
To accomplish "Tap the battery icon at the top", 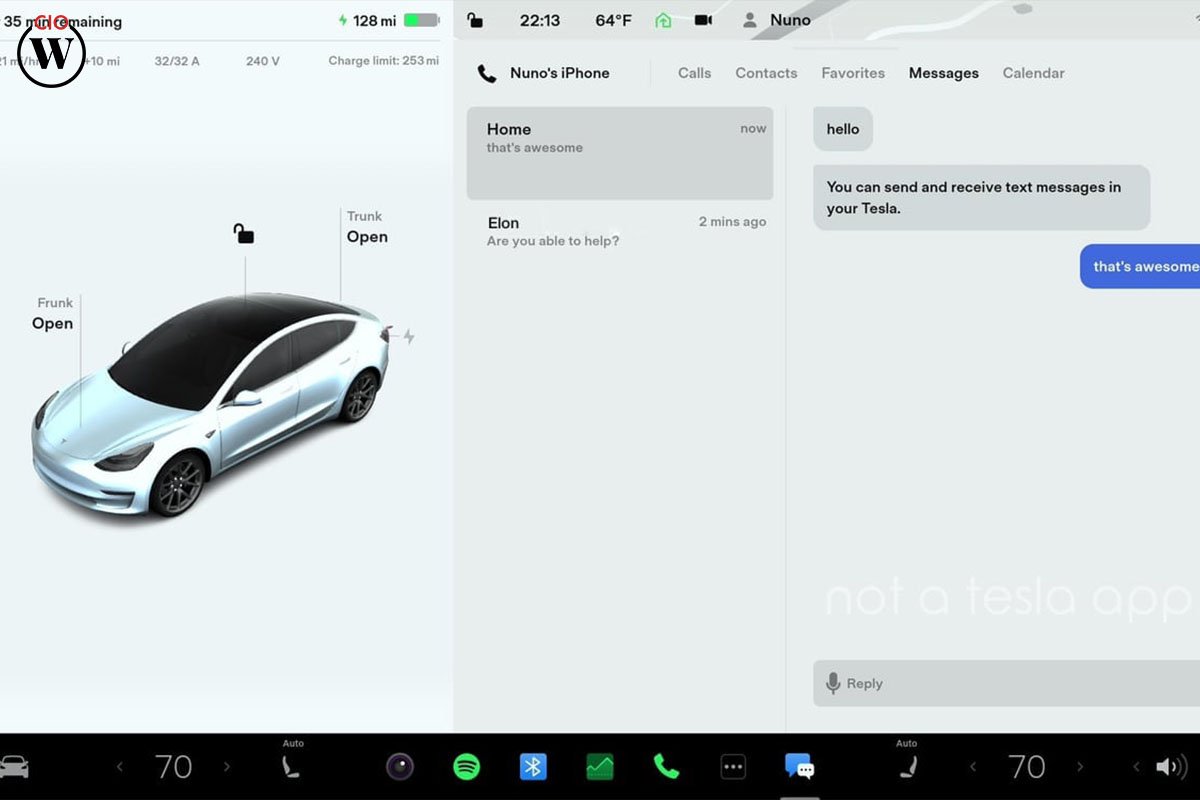I will 421,20.
